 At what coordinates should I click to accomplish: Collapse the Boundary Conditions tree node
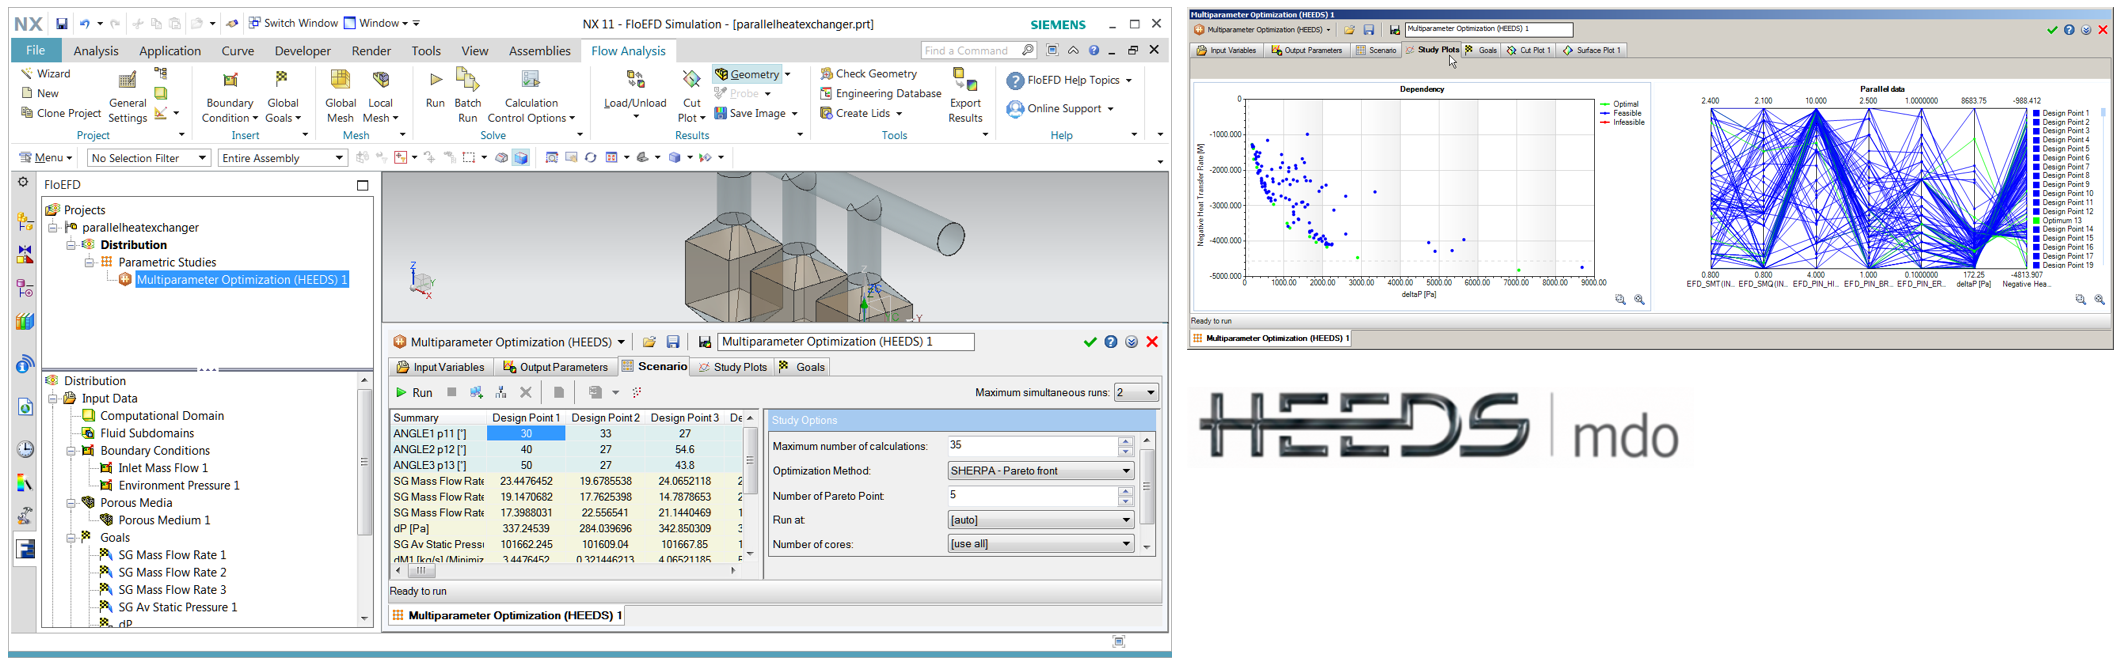point(71,451)
